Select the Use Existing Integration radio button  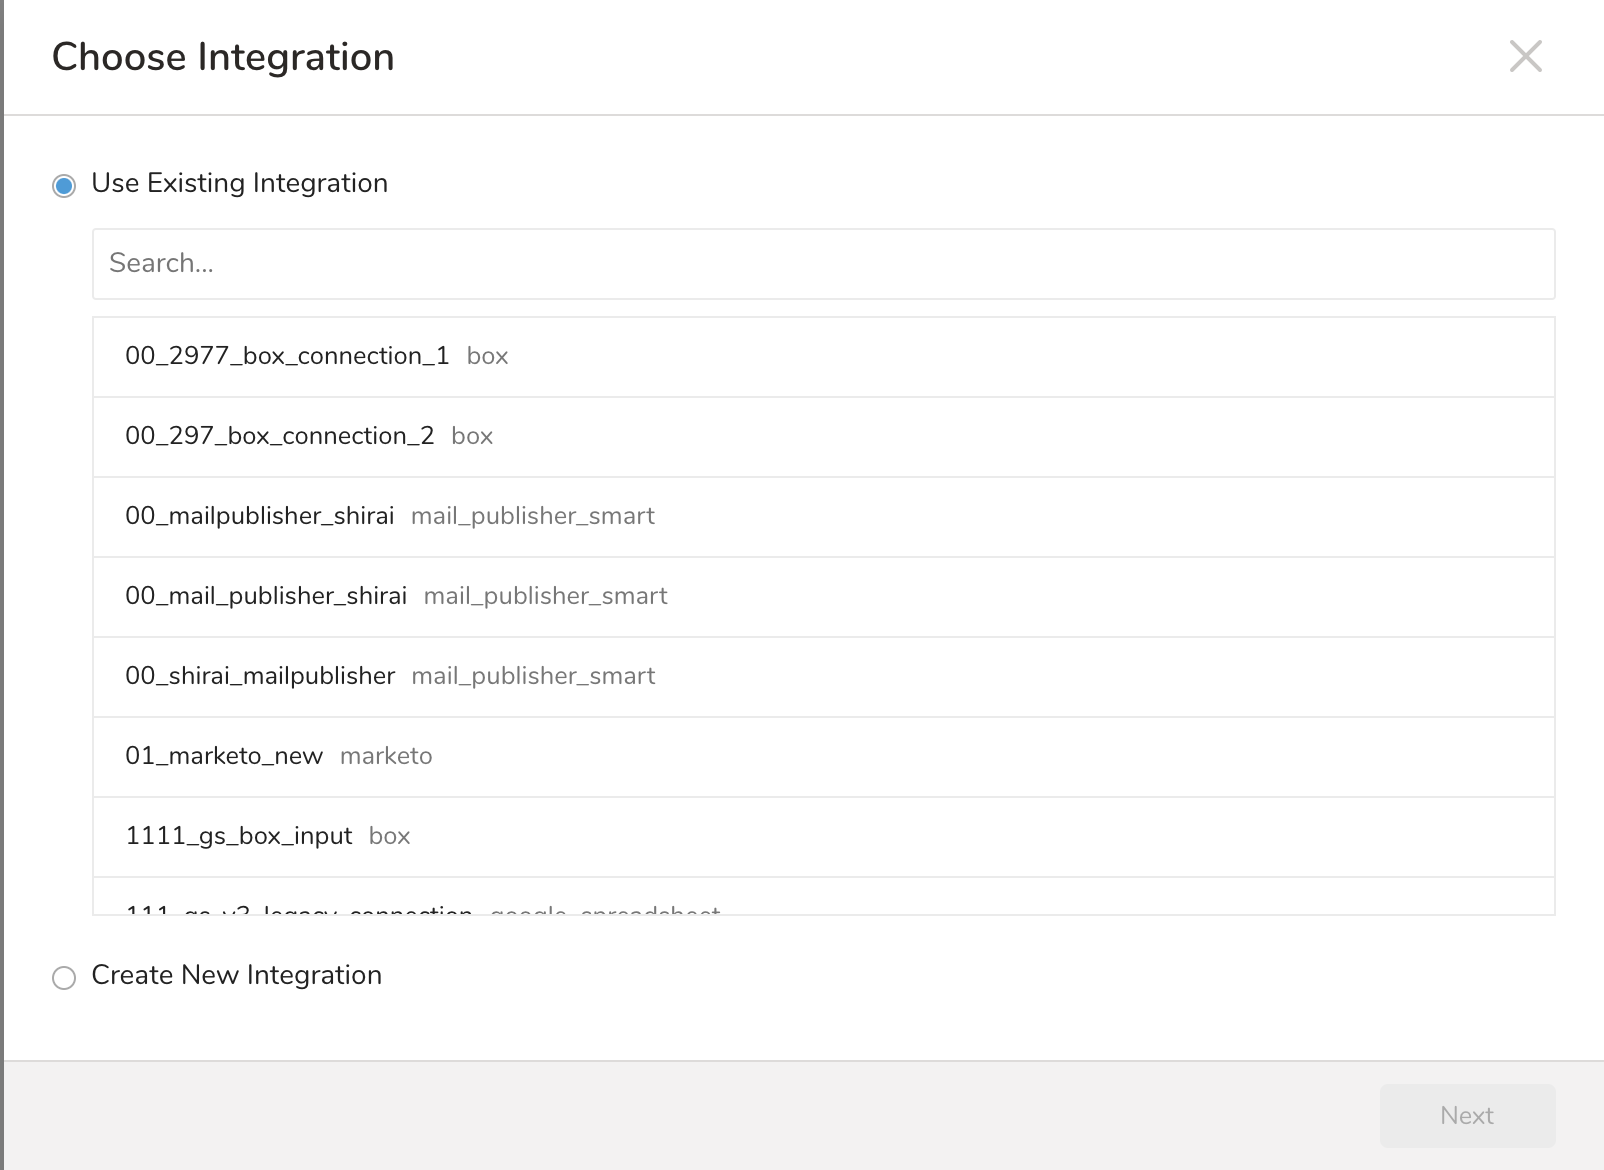64,186
